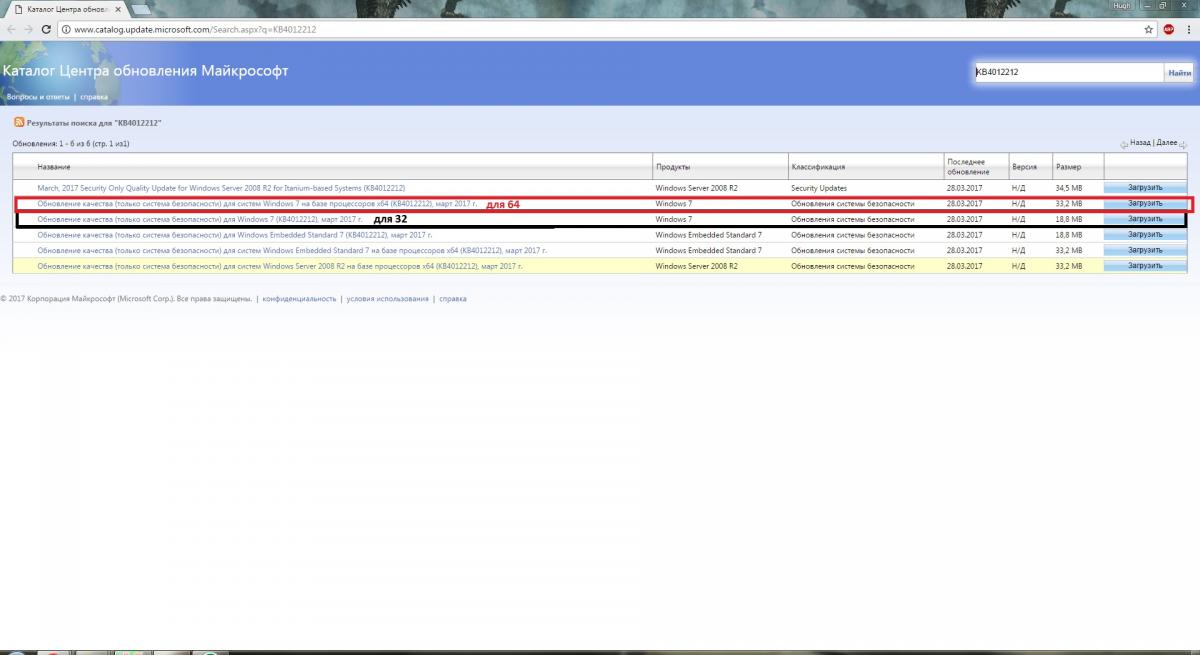Go to previous page with Назад
Screen dimensions: 1200x655
click(x=1139, y=143)
